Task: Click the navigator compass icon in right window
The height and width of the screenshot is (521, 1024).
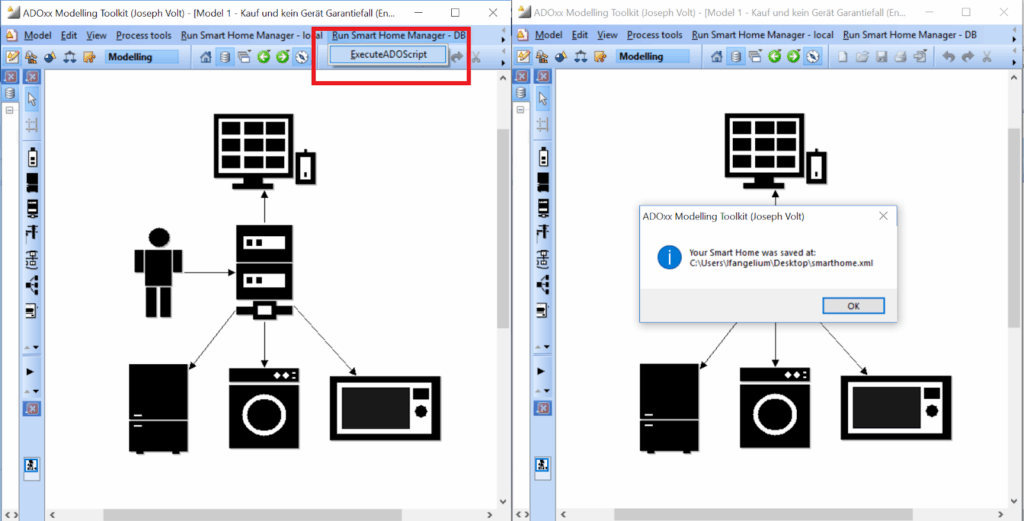Action: [x=812, y=57]
